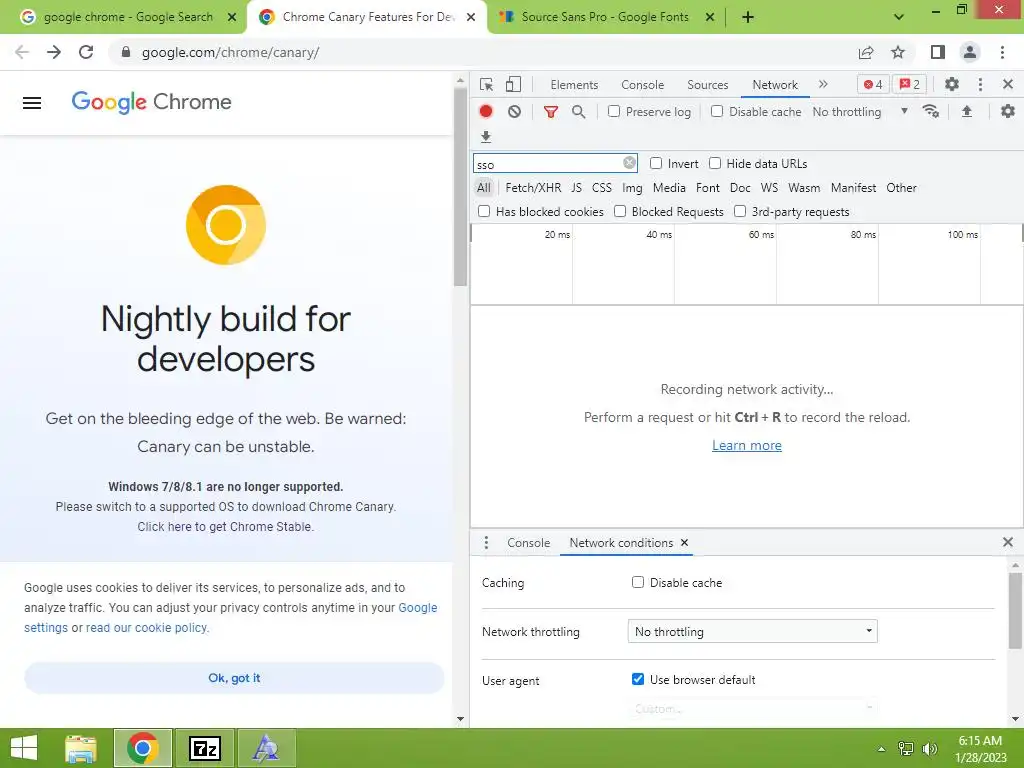1024x768 pixels.
Task: Enable Preserve log checkbox
Action: [x=614, y=111]
